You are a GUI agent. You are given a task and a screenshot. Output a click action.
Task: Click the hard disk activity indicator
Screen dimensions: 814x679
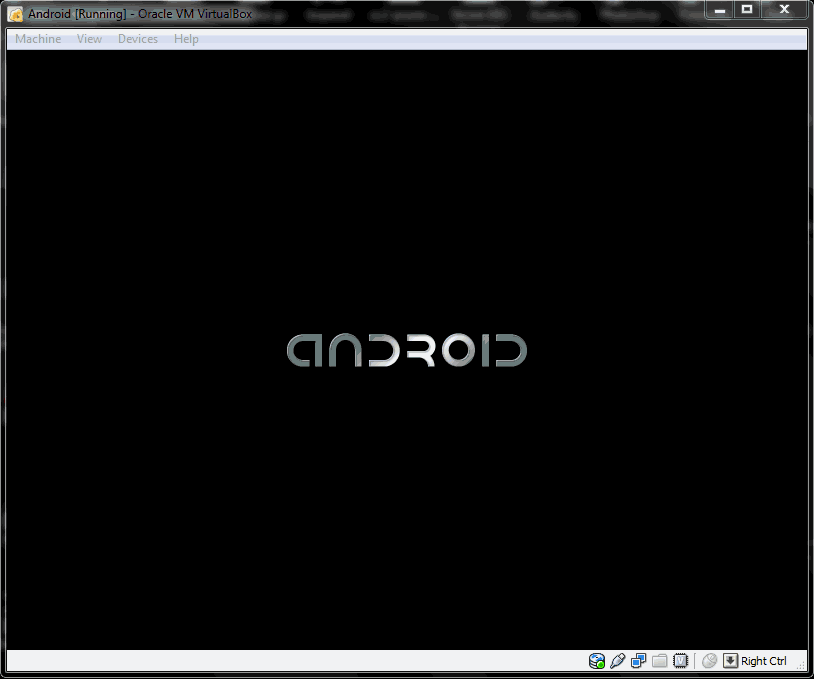[597, 661]
